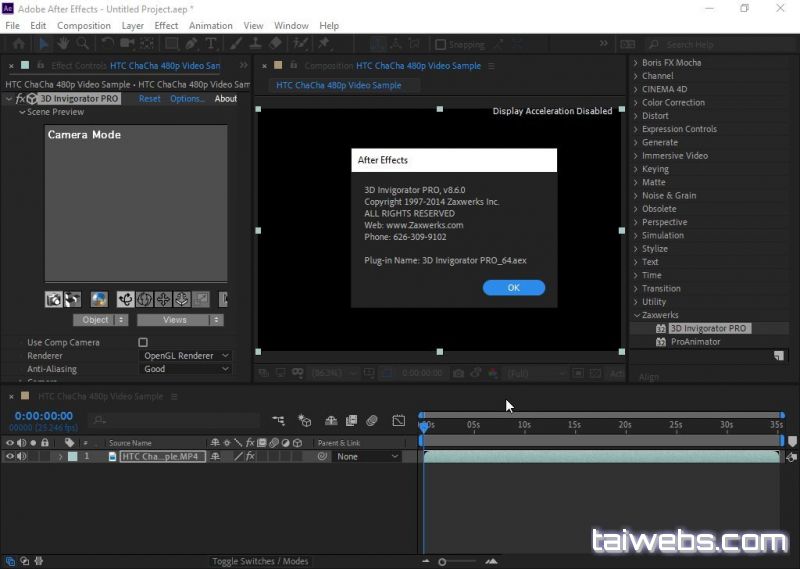Select ProAnimator effect under Zaxwerks
The height and width of the screenshot is (569, 800).
[x=695, y=341]
